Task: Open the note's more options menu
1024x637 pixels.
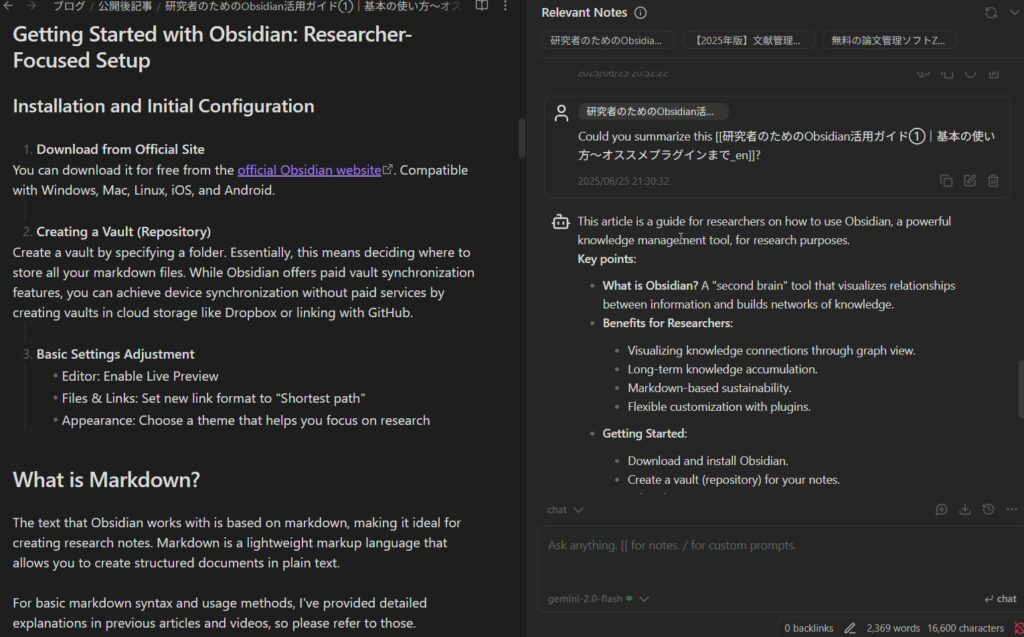Action: [x=505, y=6]
